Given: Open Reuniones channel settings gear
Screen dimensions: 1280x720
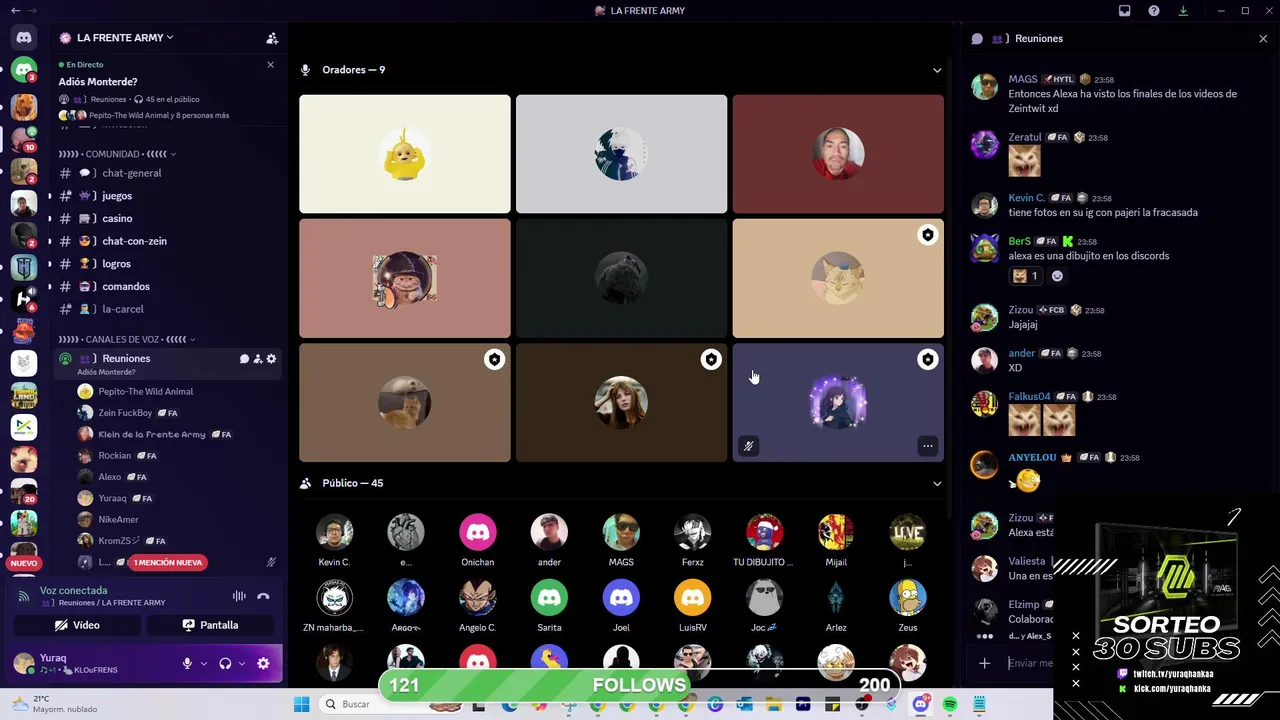Looking at the screenshot, I should click(271, 359).
